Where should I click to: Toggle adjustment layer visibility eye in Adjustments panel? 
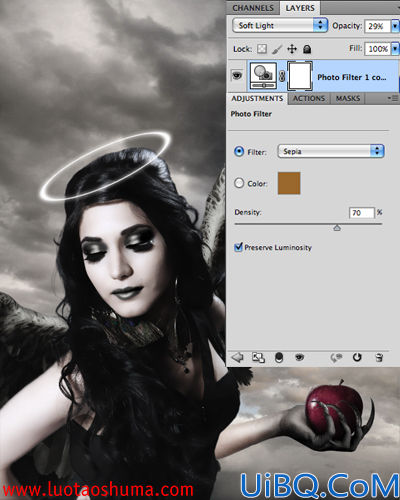[300, 358]
